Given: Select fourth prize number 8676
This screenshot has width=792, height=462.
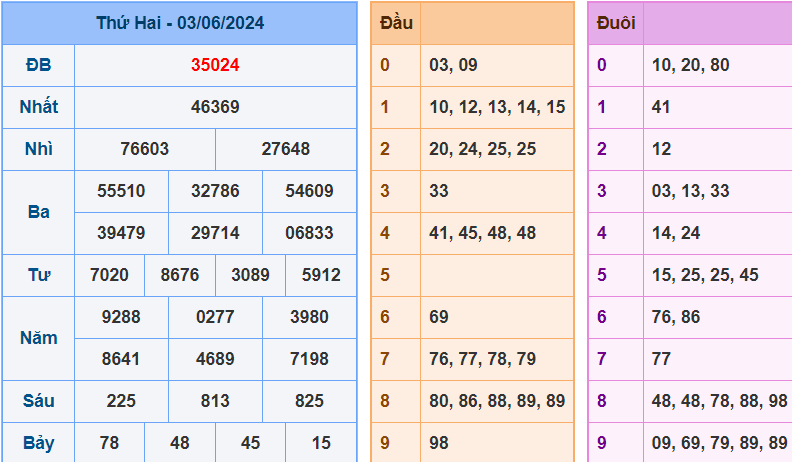Looking at the screenshot, I should tap(180, 275).
